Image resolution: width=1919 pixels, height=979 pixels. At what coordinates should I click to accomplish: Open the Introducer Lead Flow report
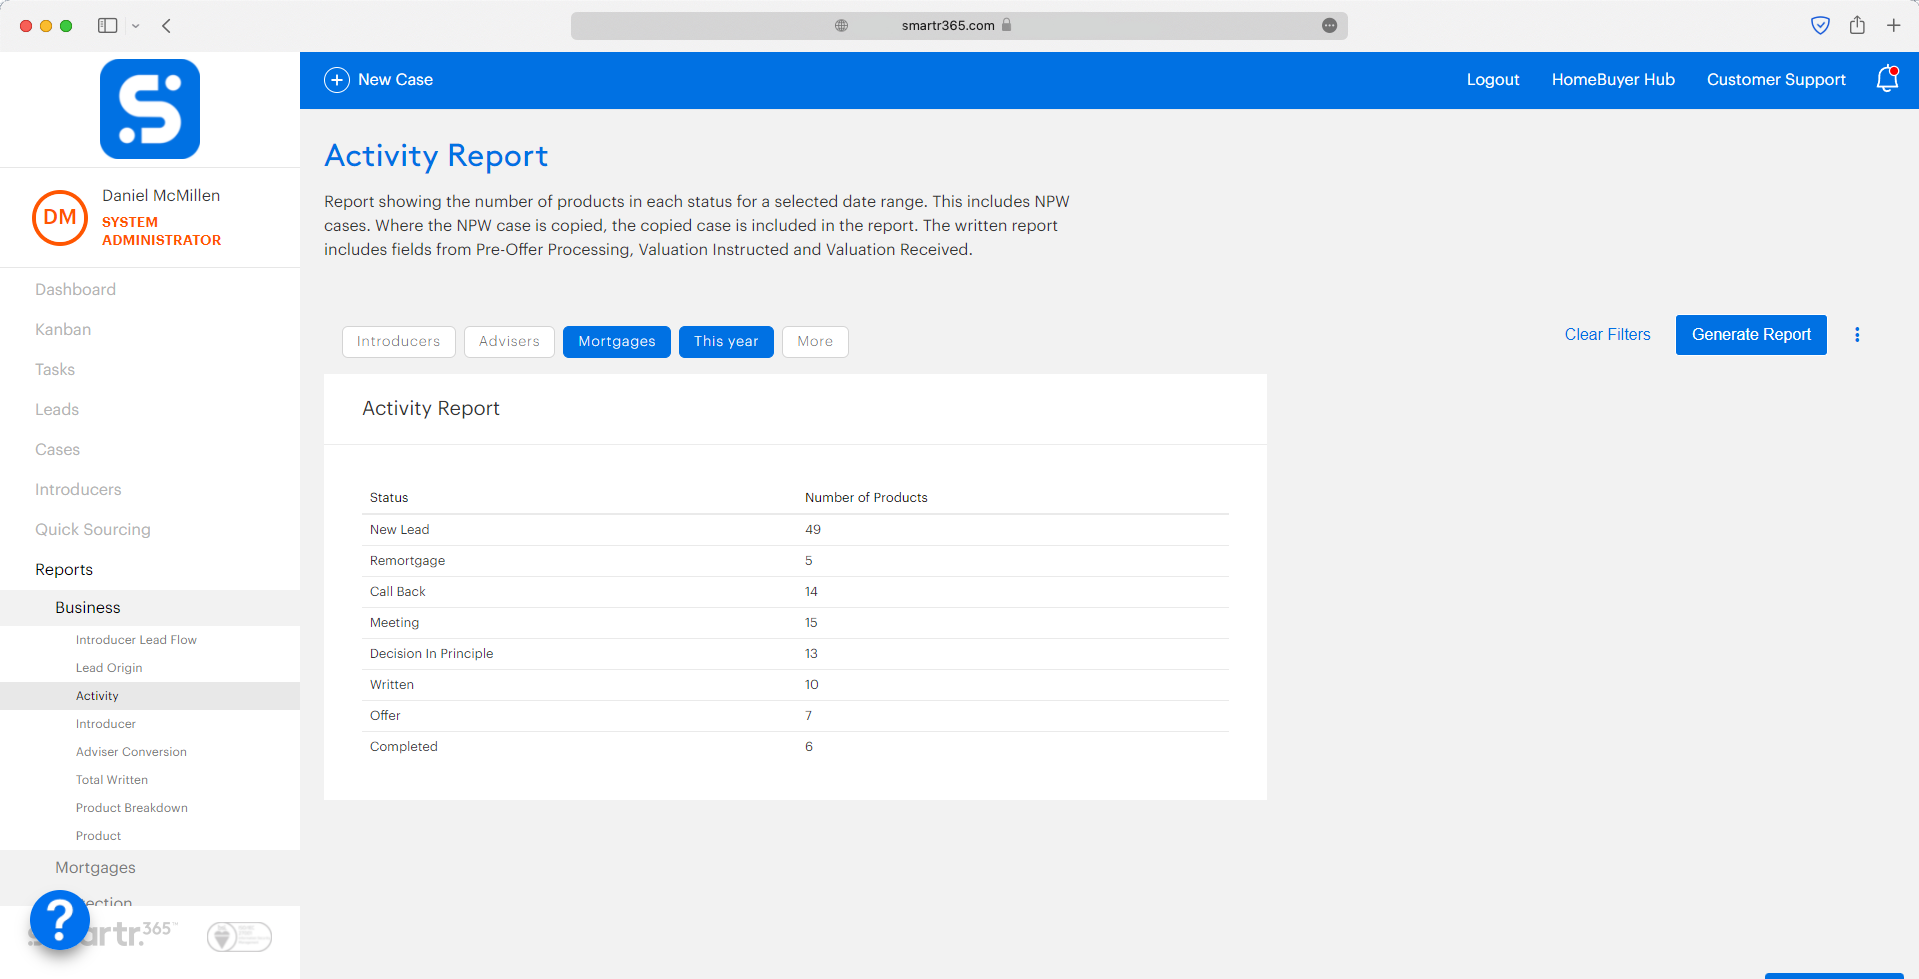(x=136, y=640)
